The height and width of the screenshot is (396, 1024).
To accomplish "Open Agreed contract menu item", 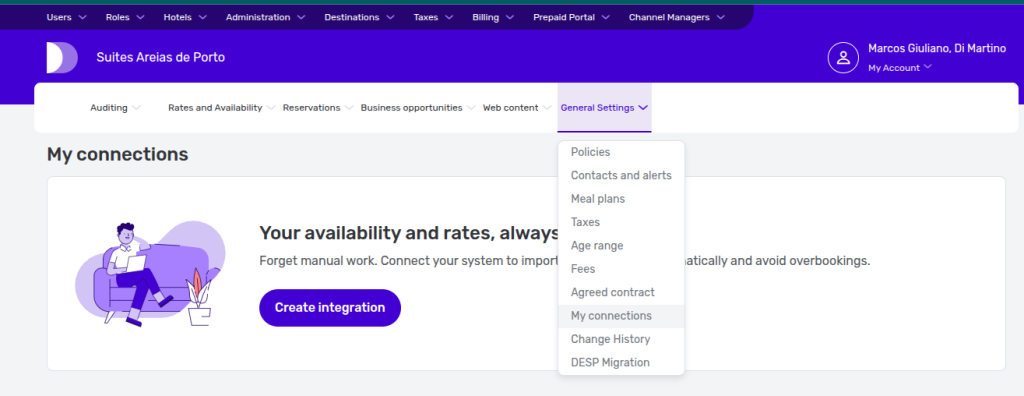I will pos(621,293).
